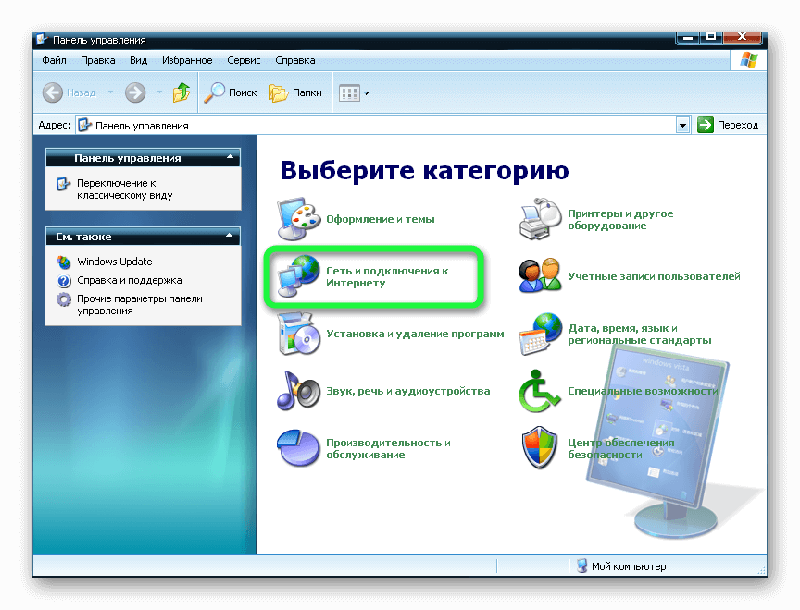This screenshot has width=800, height=610.
Task: Click the printer and mouse icon
Action: (x=540, y=219)
